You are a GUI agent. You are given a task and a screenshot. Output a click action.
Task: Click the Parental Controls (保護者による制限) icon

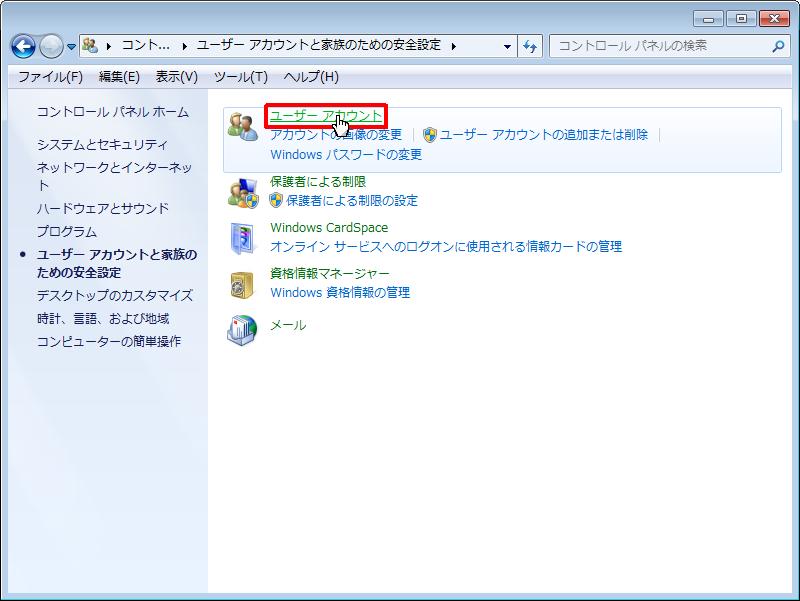pyautogui.click(x=243, y=192)
